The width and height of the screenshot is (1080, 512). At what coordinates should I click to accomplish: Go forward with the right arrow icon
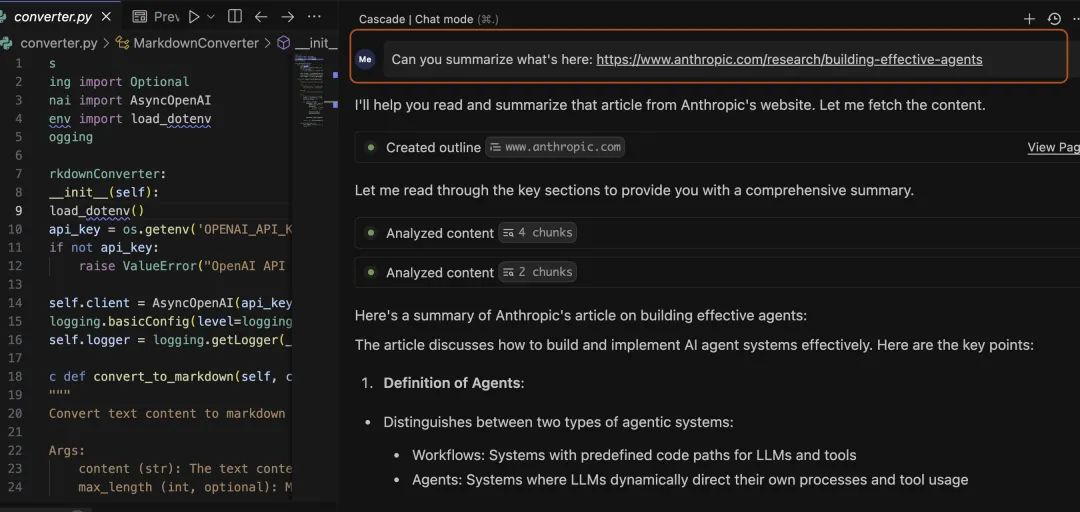pyautogui.click(x=287, y=17)
